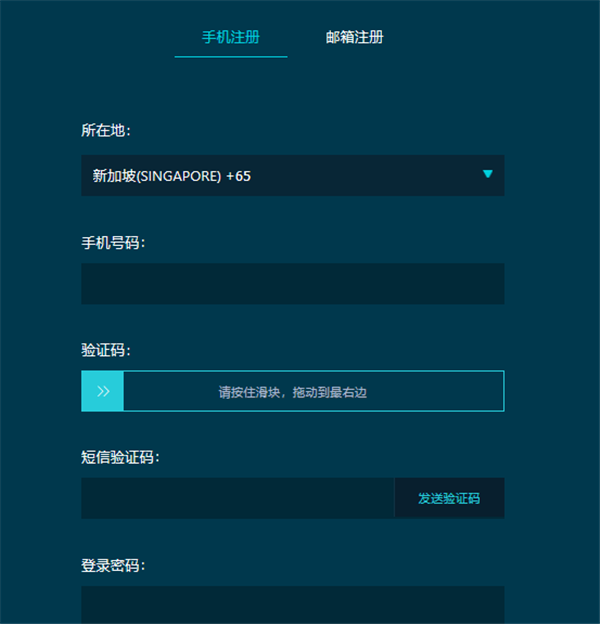
Task: Click the 短信验证码 field label
Action: 120,457
